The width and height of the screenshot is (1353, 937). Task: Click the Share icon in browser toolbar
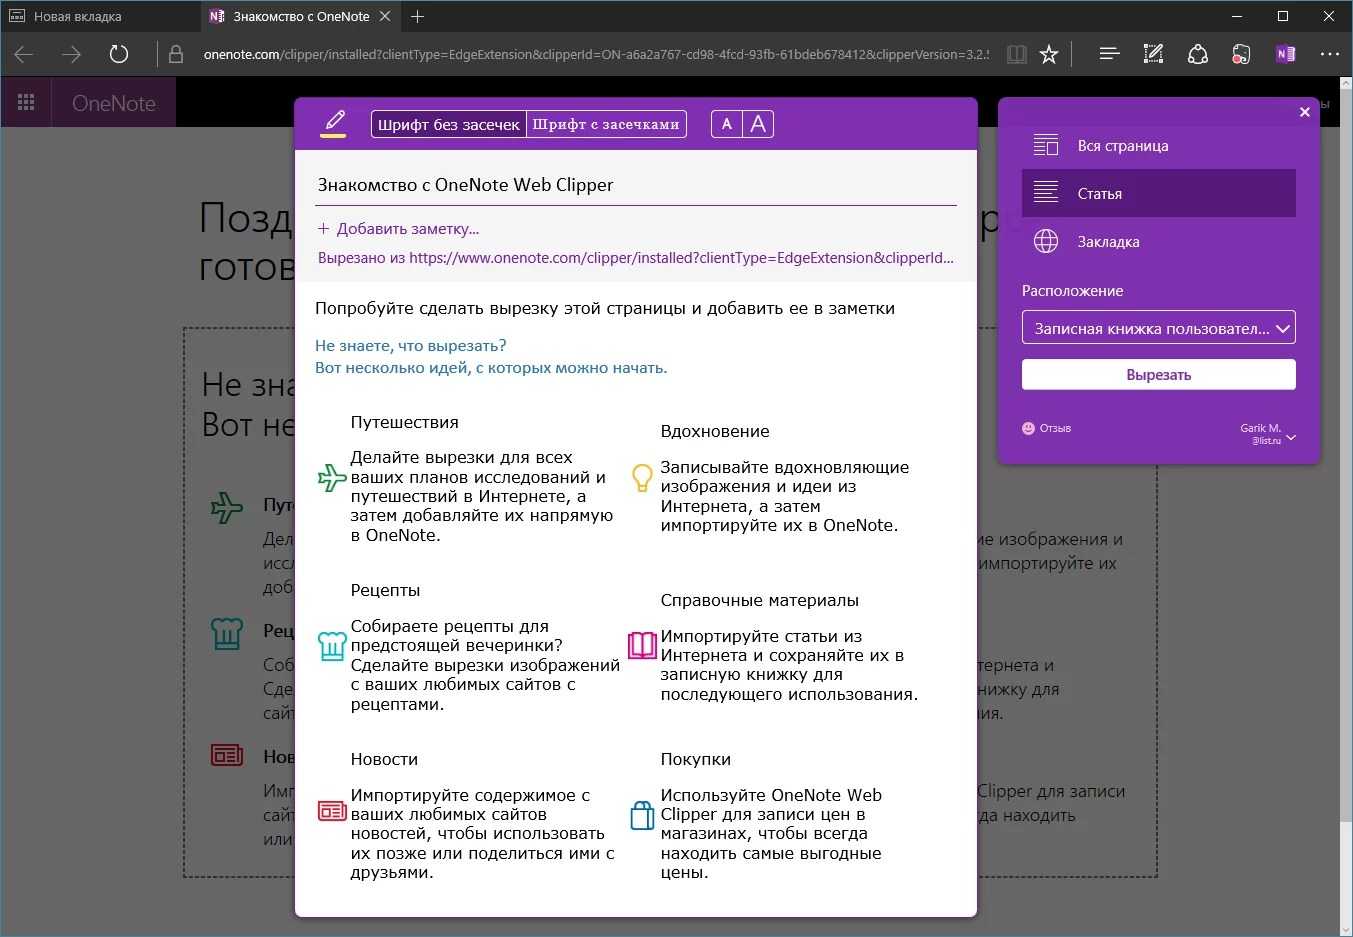pos(1197,54)
